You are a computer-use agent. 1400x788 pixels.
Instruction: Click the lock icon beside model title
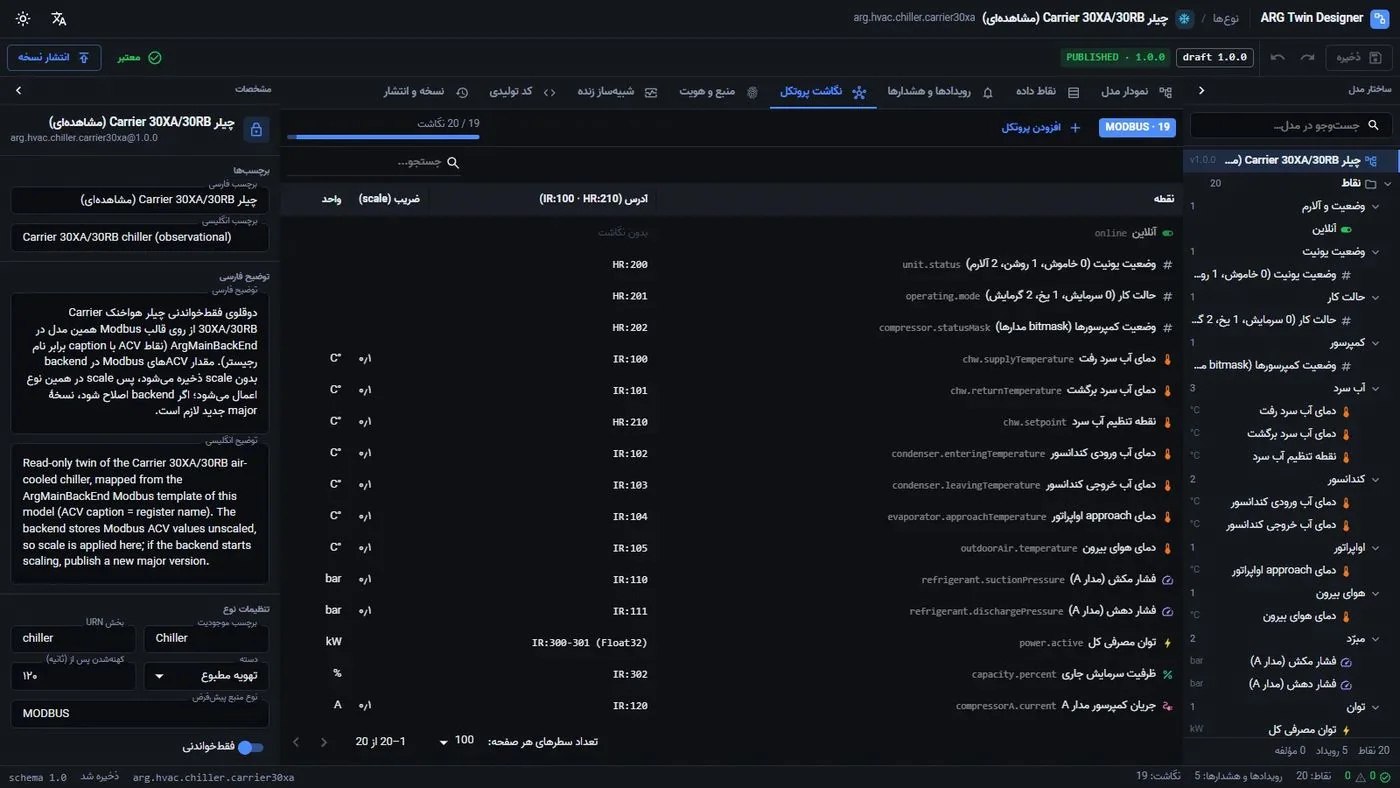[x=256, y=130]
